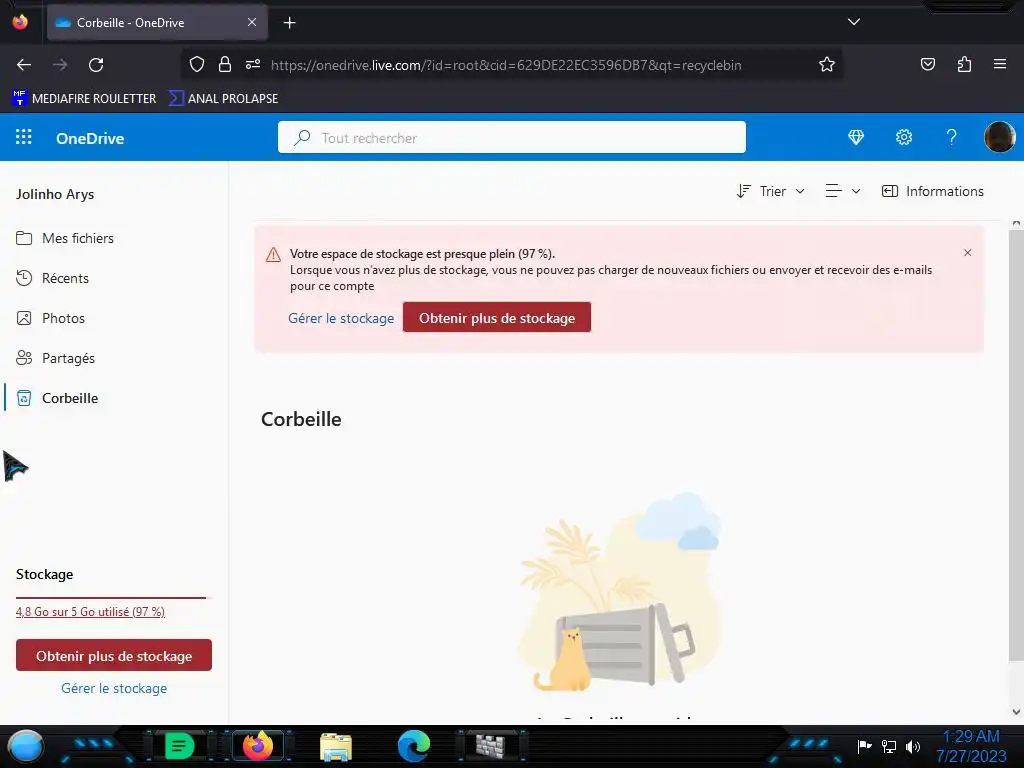This screenshot has width=1024, height=768.
Task: Open the volume speaker tray icon
Action: 913,746
